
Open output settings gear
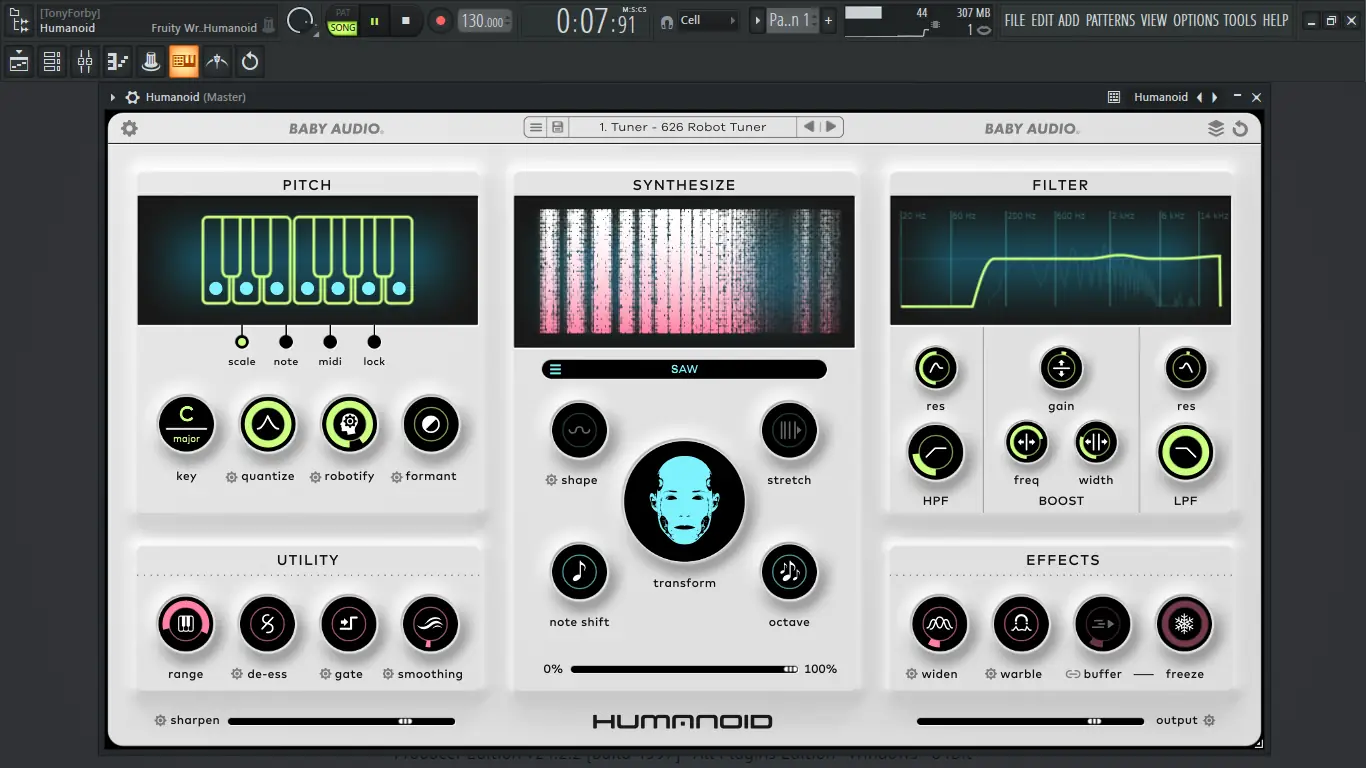click(x=1209, y=721)
